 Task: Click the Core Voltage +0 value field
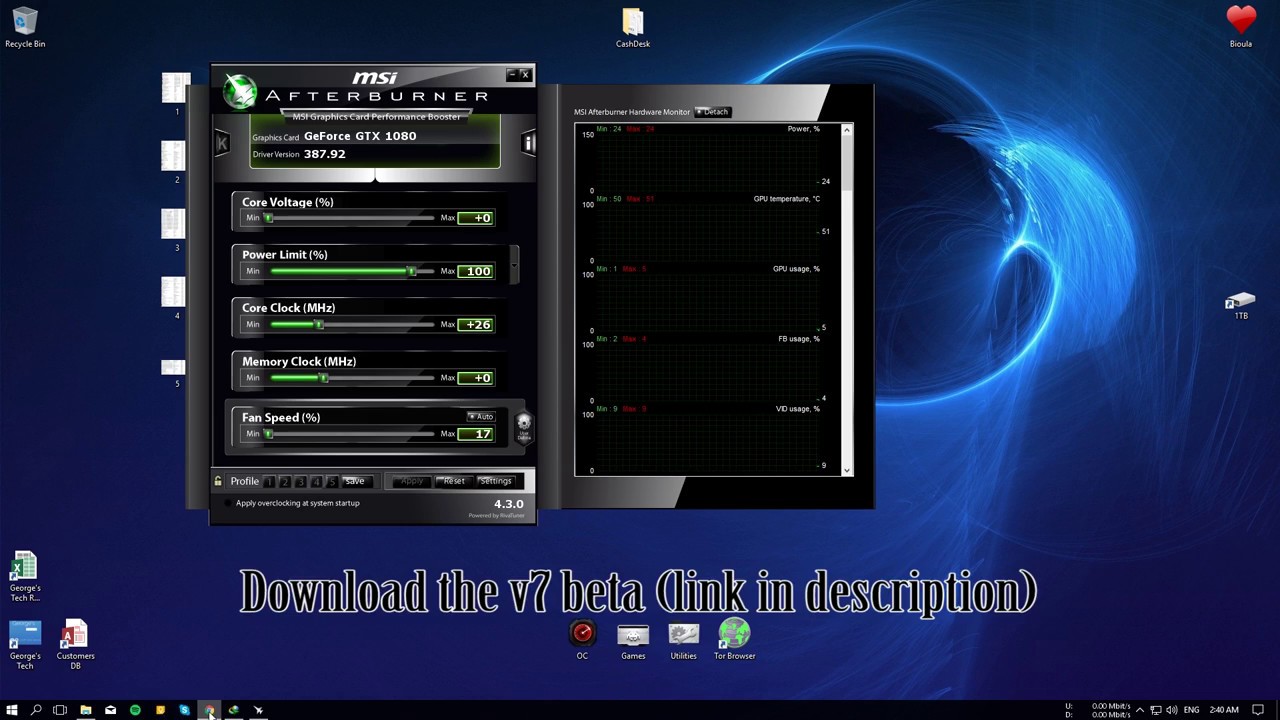point(476,218)
